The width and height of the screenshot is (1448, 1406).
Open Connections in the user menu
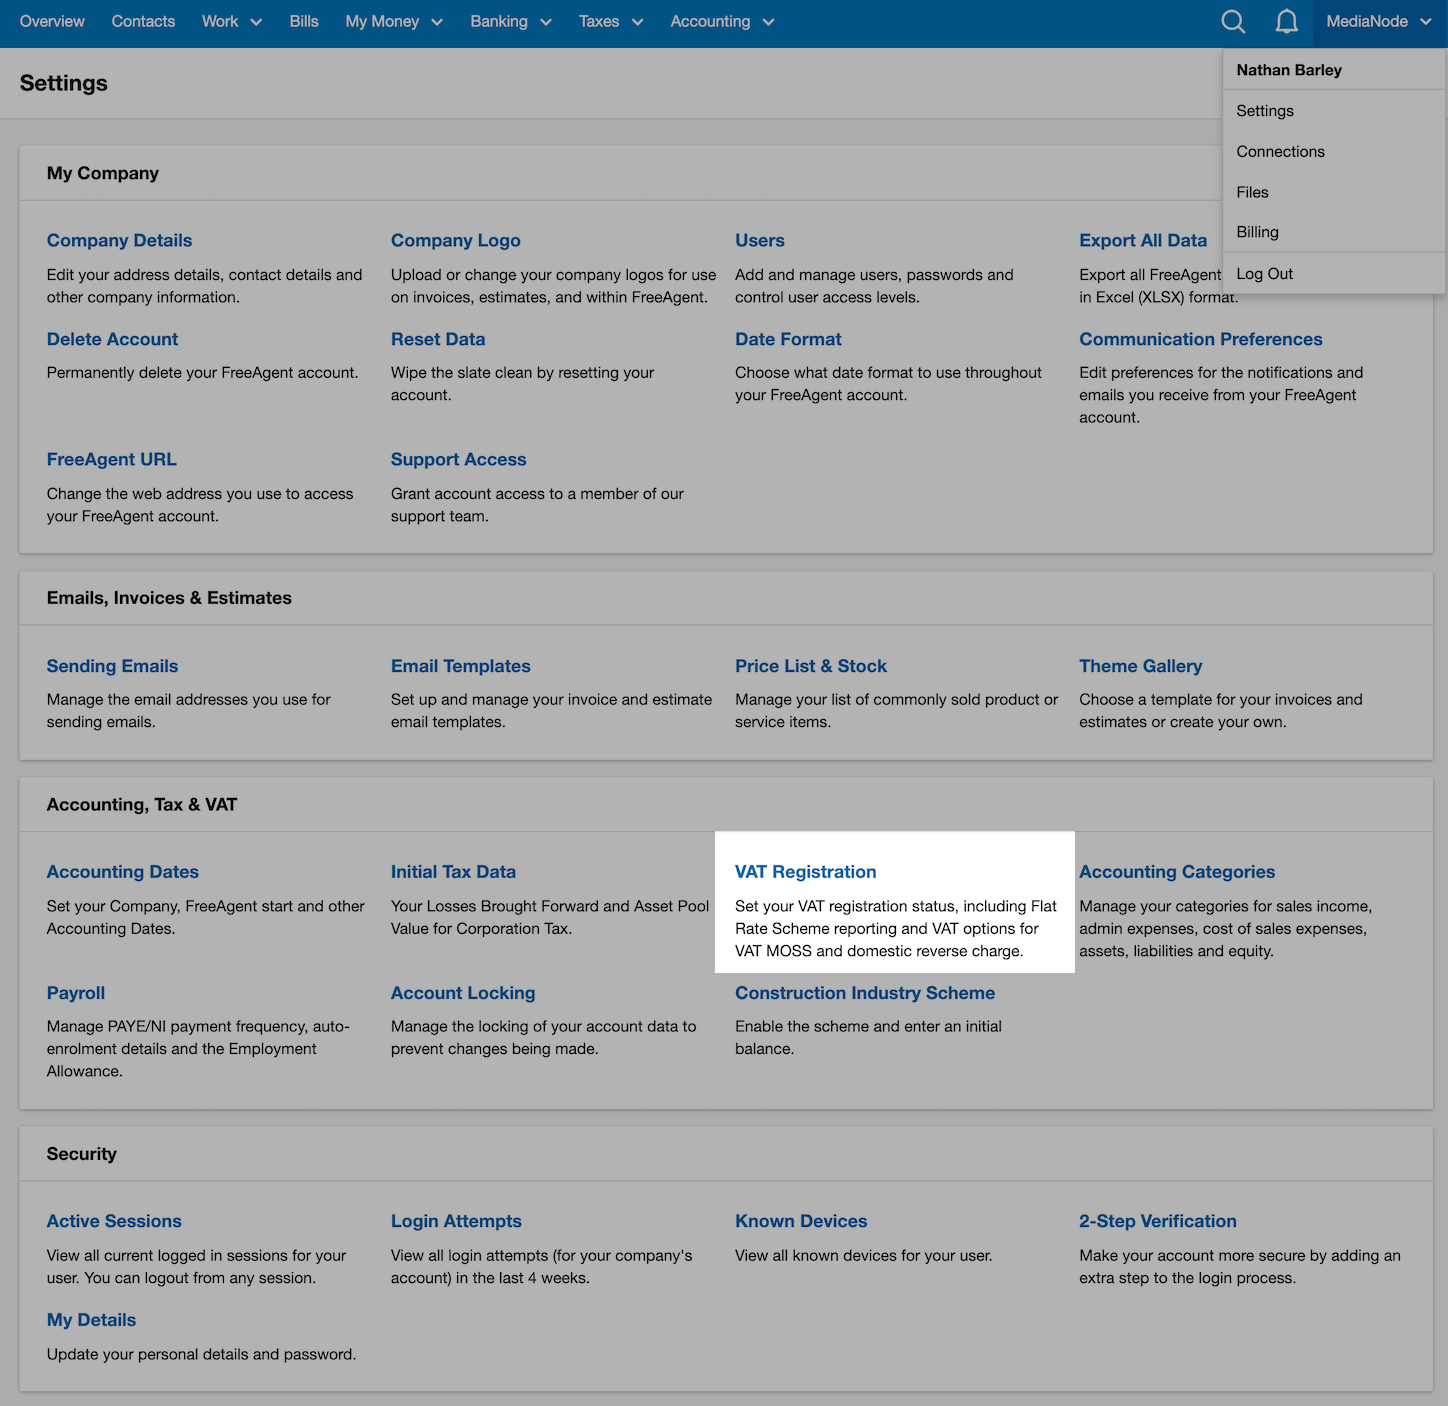tap(1280, 151)
